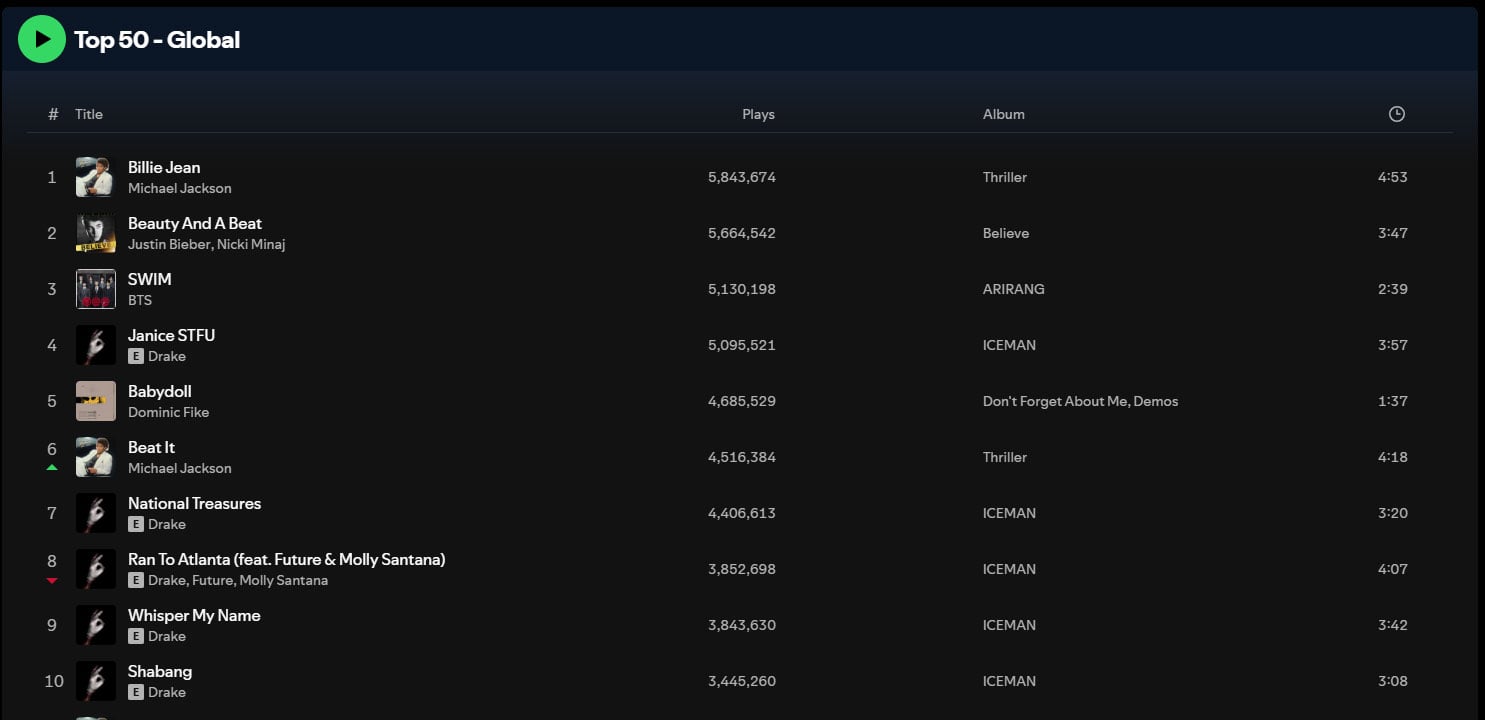Click the explicit badge on Ran To Atlanta
This screenshot has width=1485, height=720.
(x=136, y=580)
